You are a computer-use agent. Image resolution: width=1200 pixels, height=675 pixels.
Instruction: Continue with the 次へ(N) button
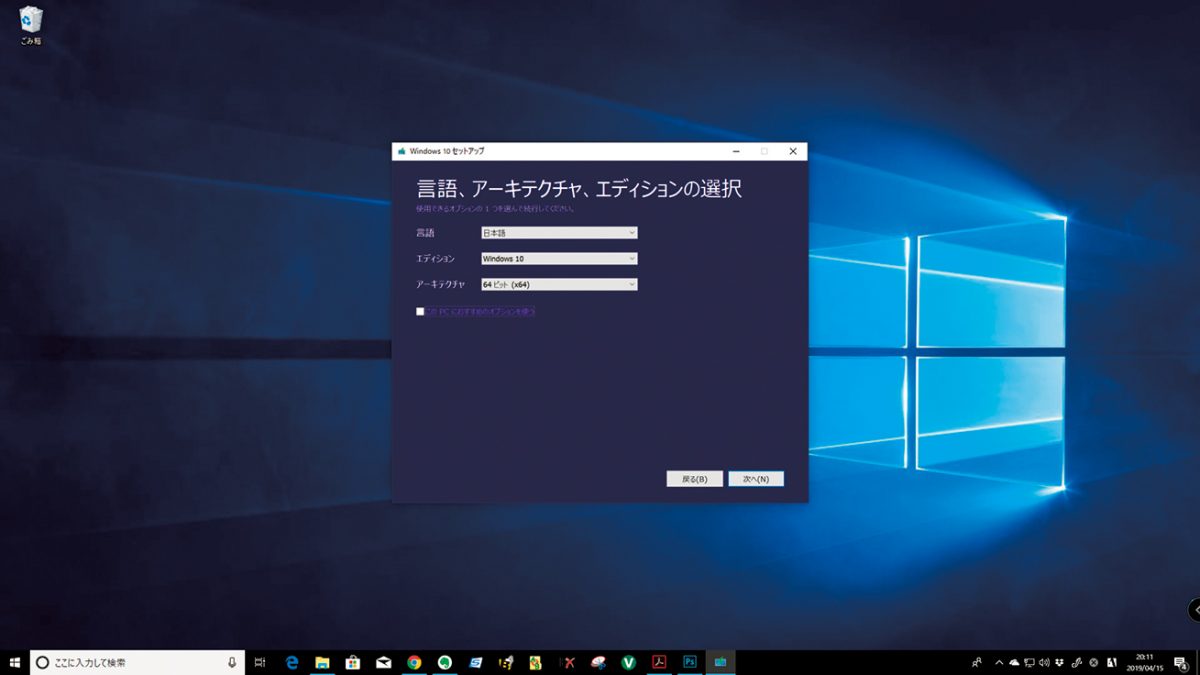pos(756,479)
